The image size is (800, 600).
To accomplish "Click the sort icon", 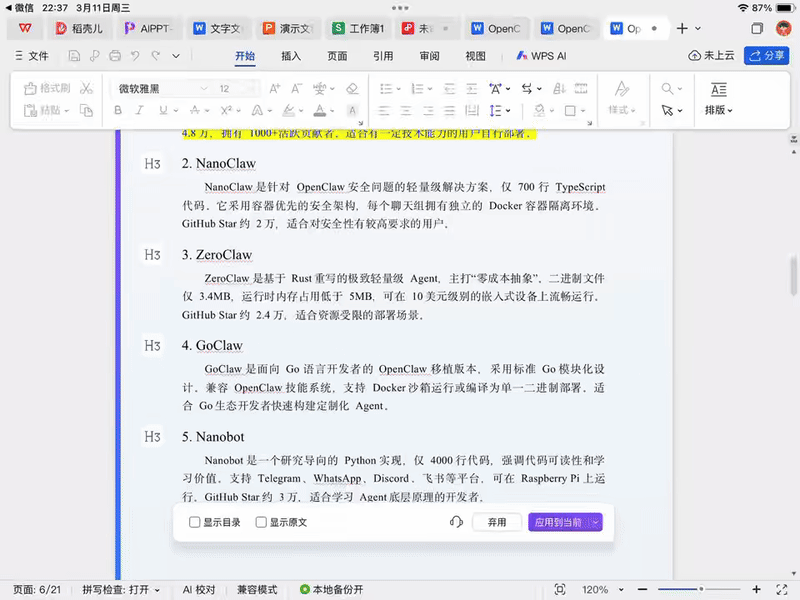I will click(559, 89).
